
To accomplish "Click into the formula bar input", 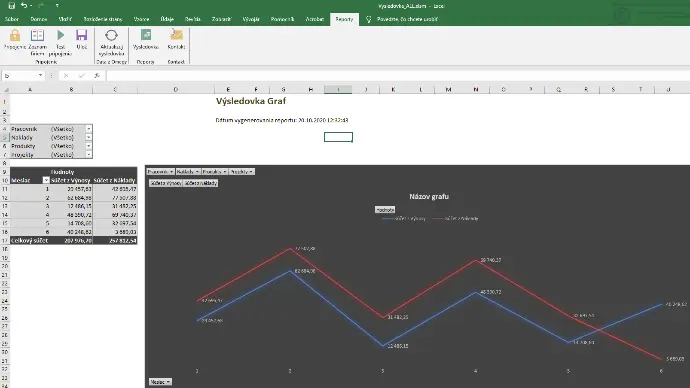I will point(396,76).
